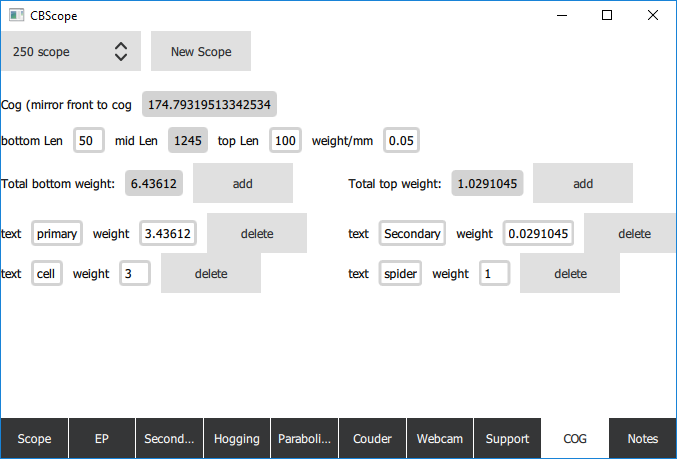Edit the top Len field showing 100
This screenshot has height=459, width=677.
tap(285, 140)
